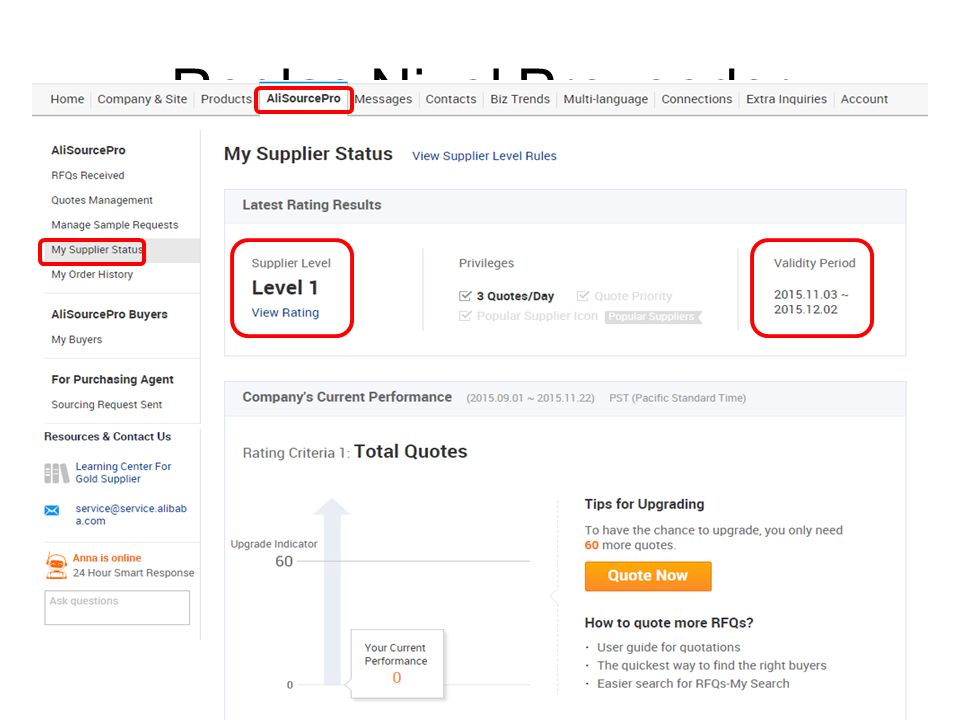Click the Quote Now button

pyautogui.click(x=648, y=576)
